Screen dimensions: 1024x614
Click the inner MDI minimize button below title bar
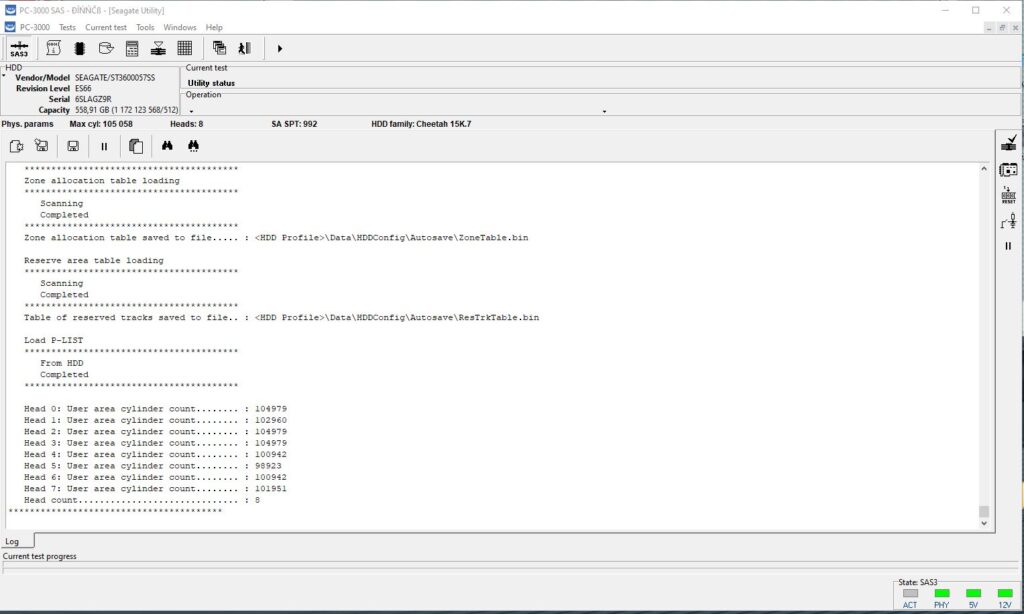(989, 27)
